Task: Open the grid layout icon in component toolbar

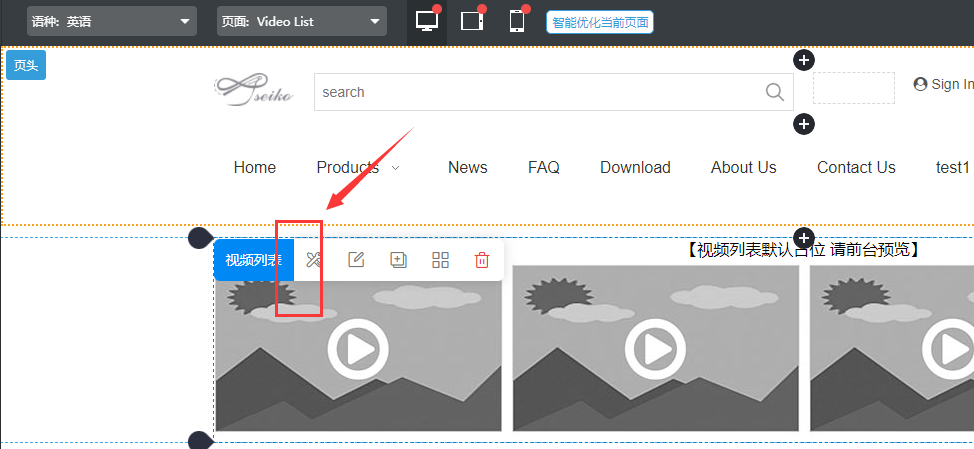Action: click(x=440, y=260)
